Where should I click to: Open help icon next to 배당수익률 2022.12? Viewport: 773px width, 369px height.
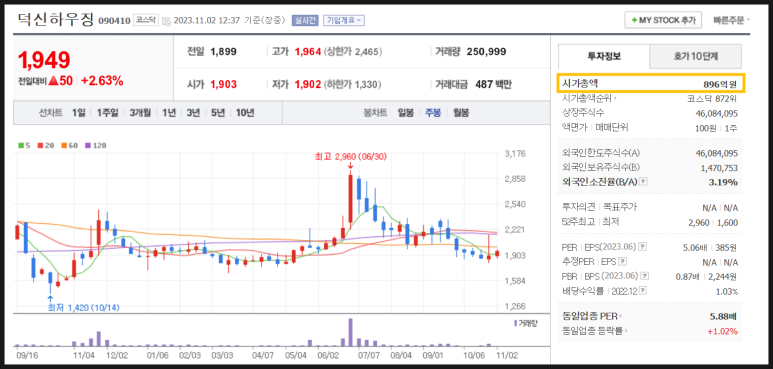[x=643, y=291]
